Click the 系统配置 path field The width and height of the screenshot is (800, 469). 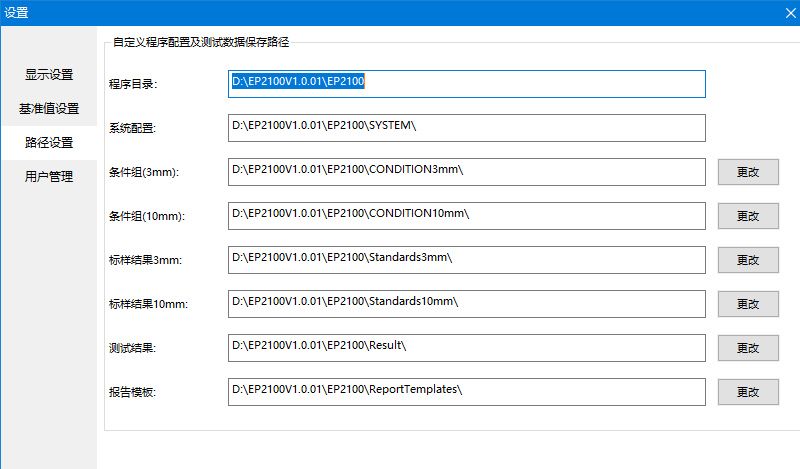point(466,128)
